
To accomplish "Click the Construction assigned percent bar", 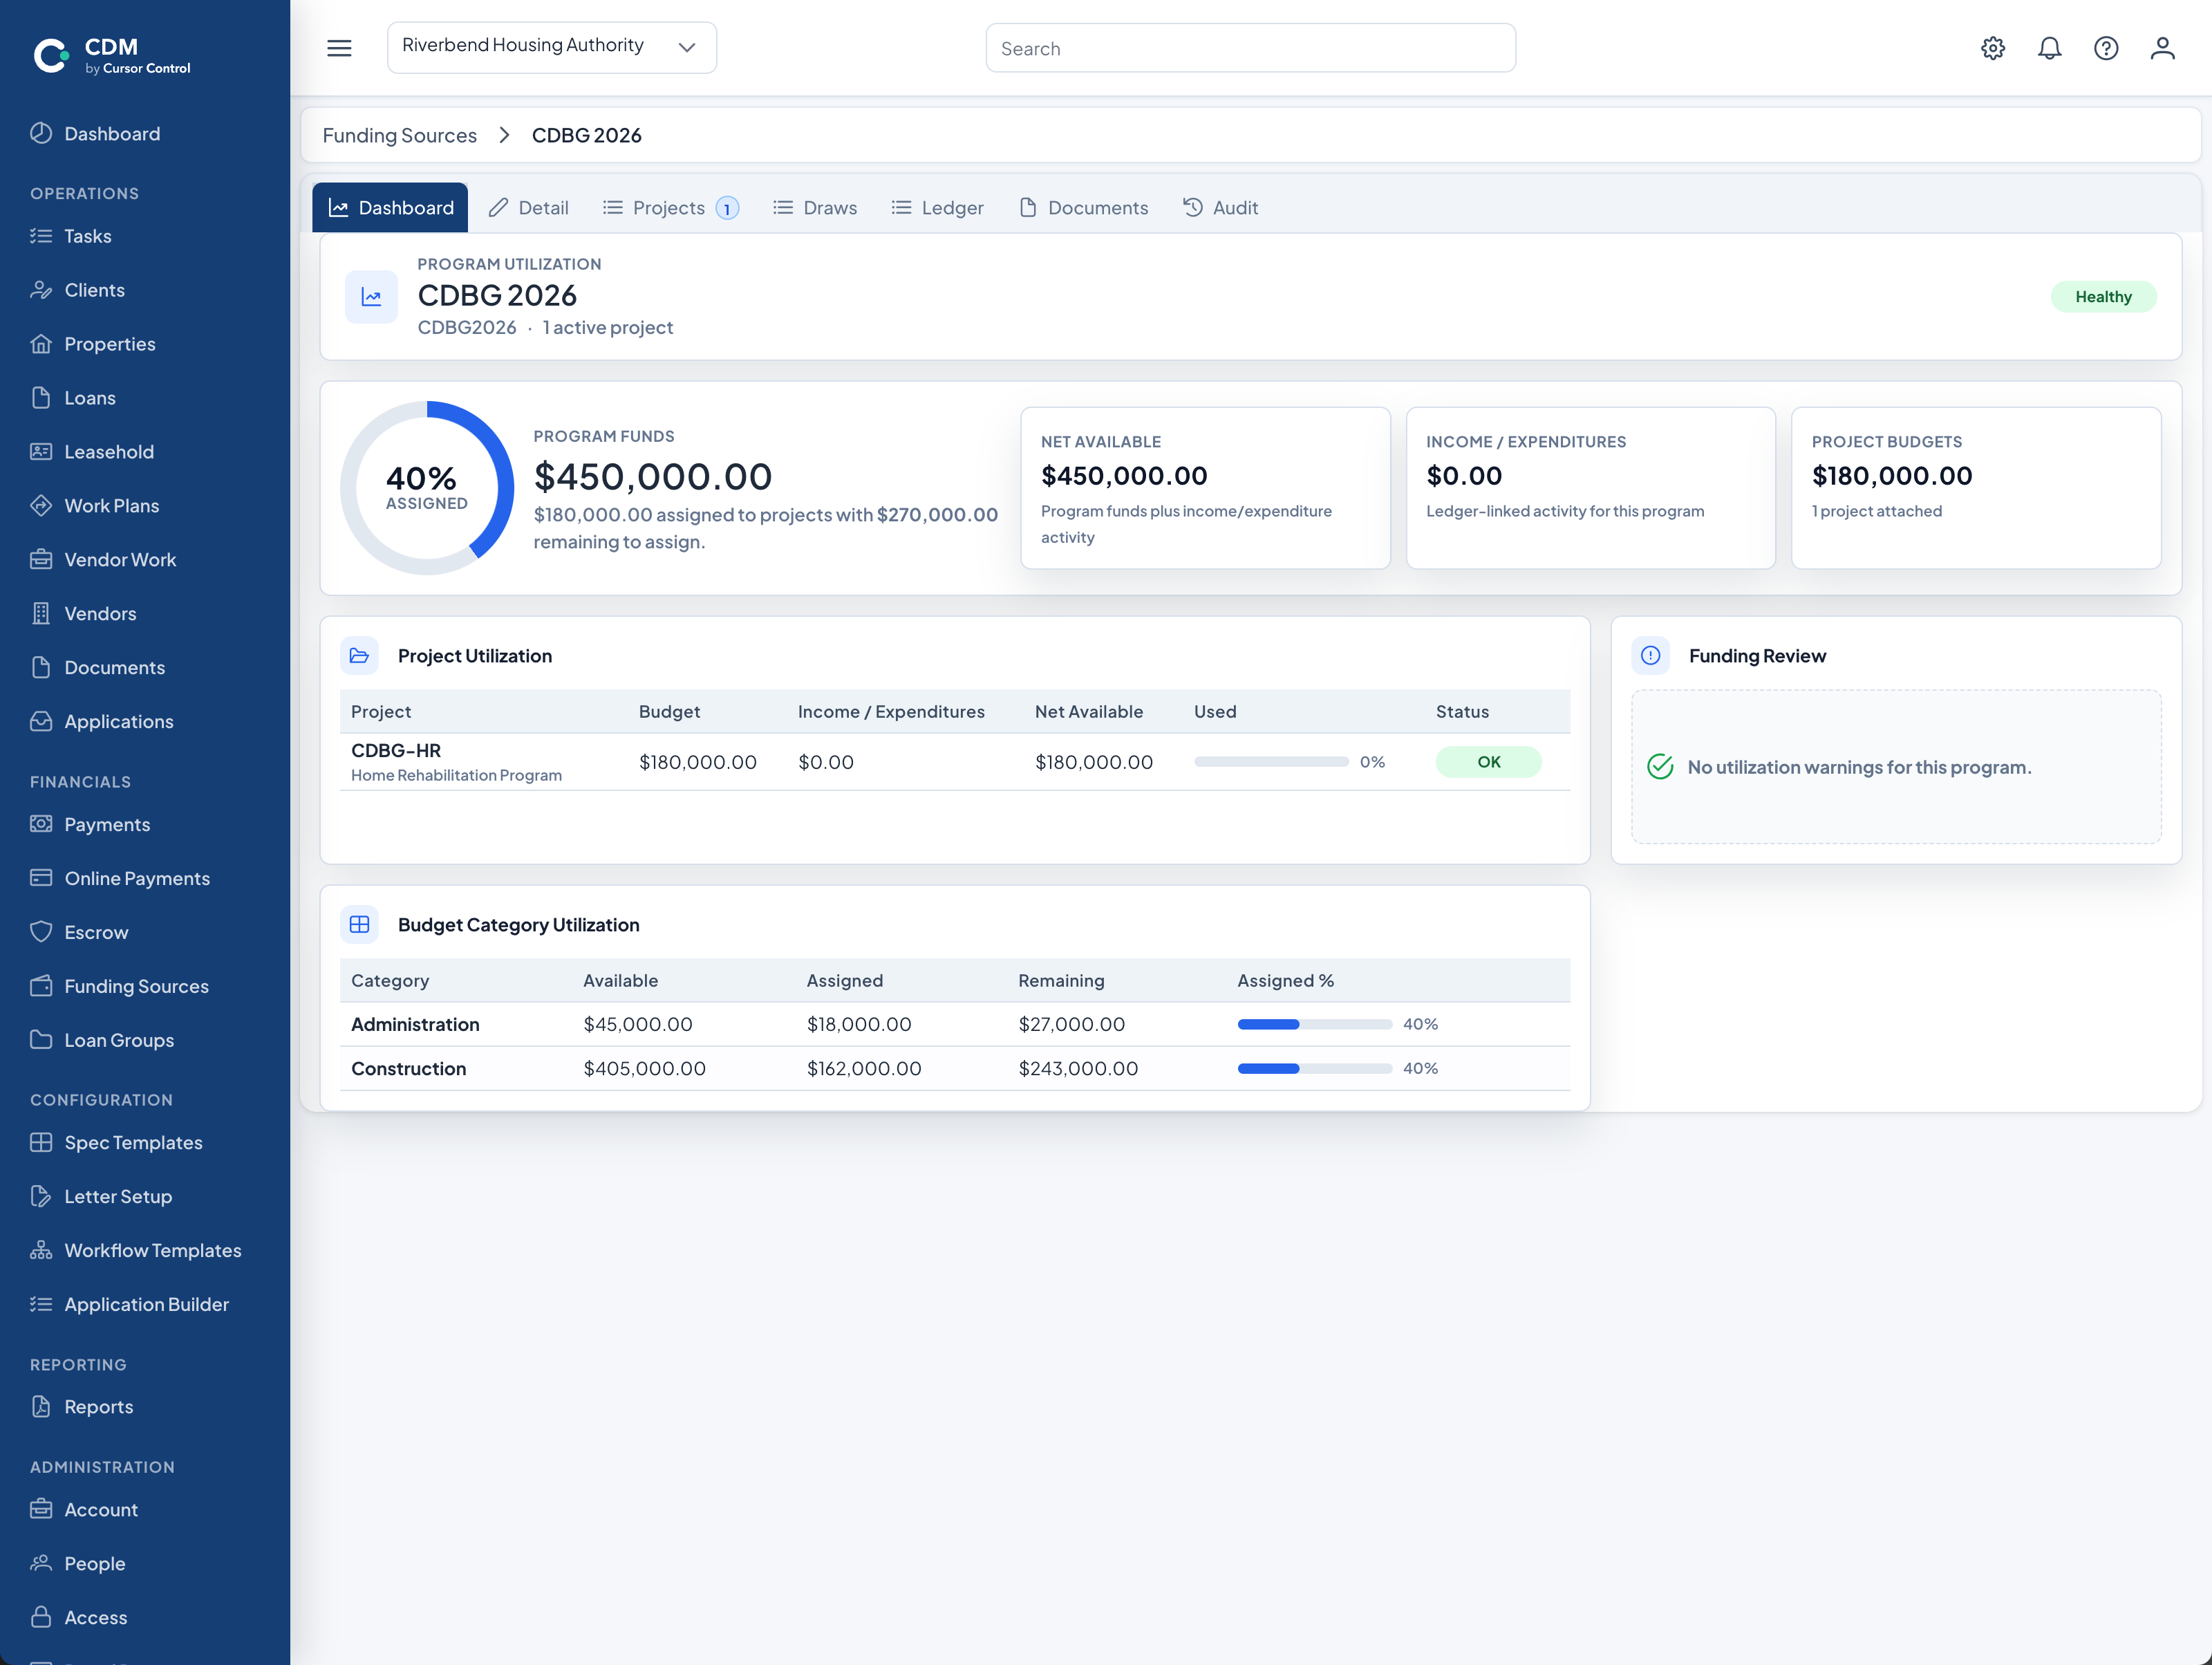I will 1315,1068.
